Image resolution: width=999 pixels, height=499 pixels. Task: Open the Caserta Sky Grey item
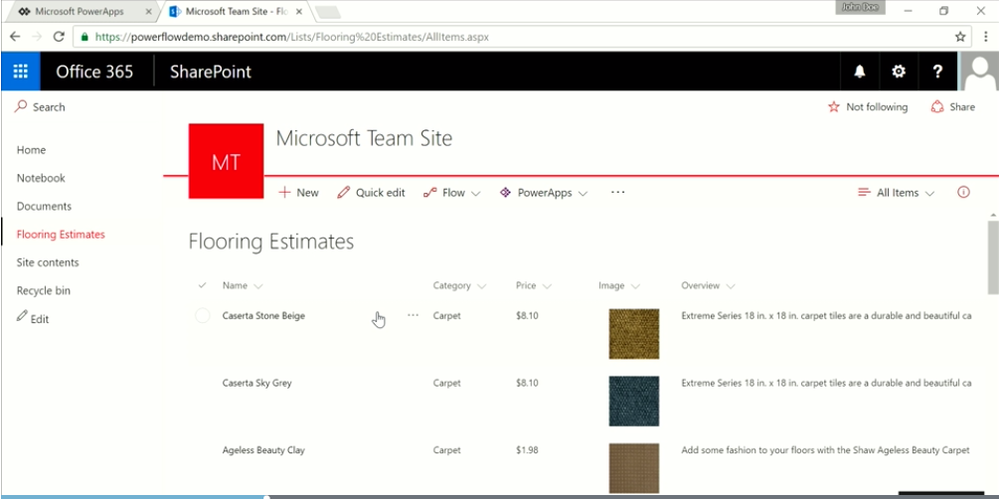(257, 383)
